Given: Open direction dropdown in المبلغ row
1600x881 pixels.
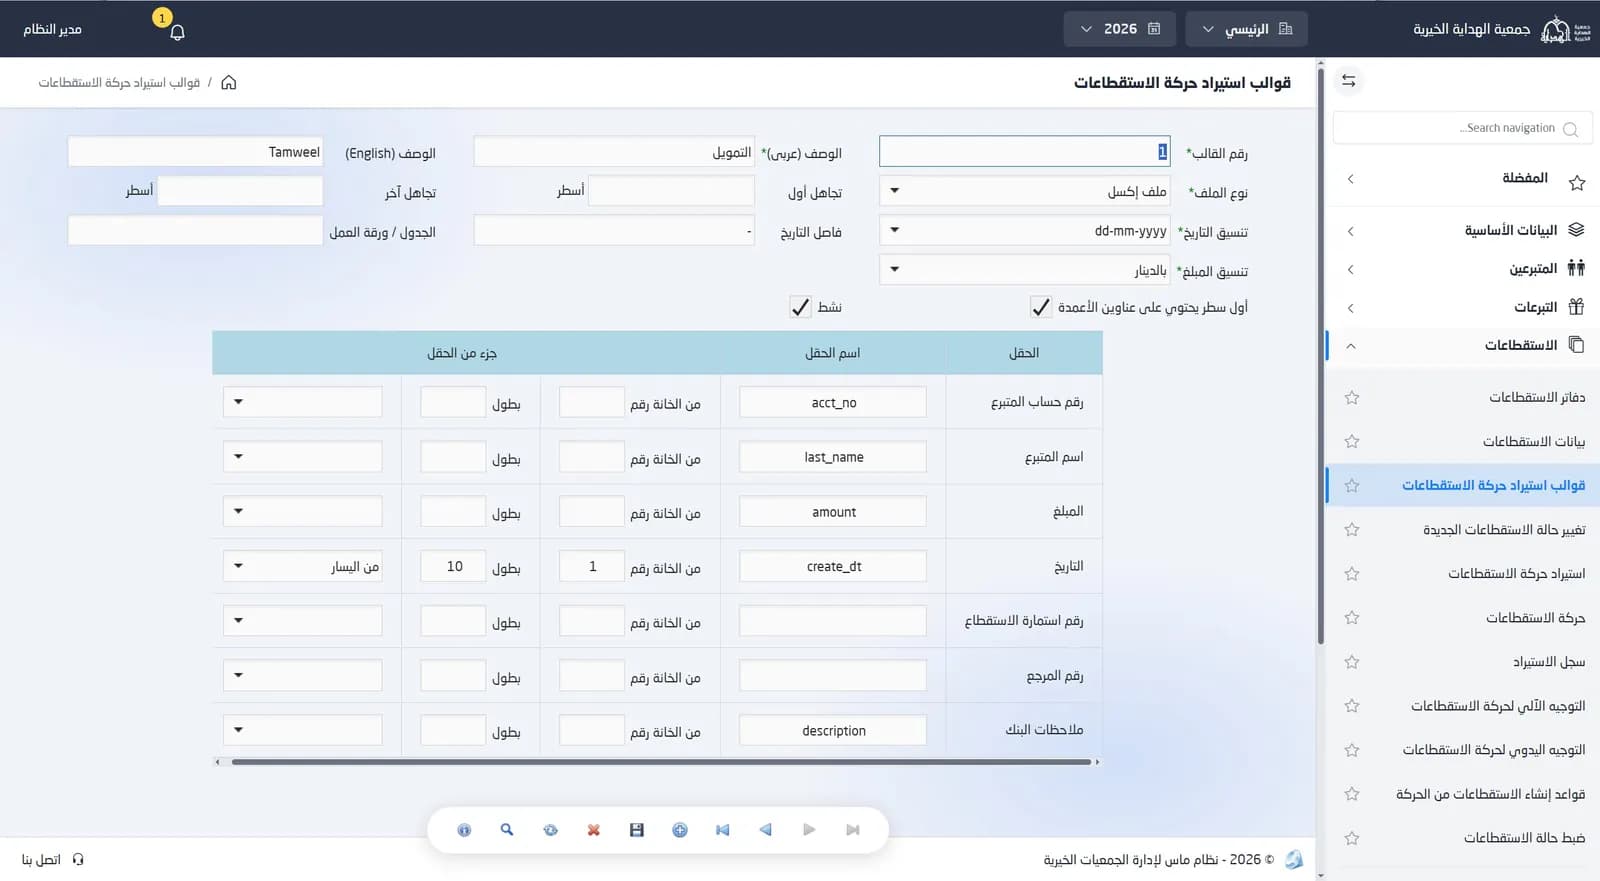Looking at the screenshot, I should 303,511.
